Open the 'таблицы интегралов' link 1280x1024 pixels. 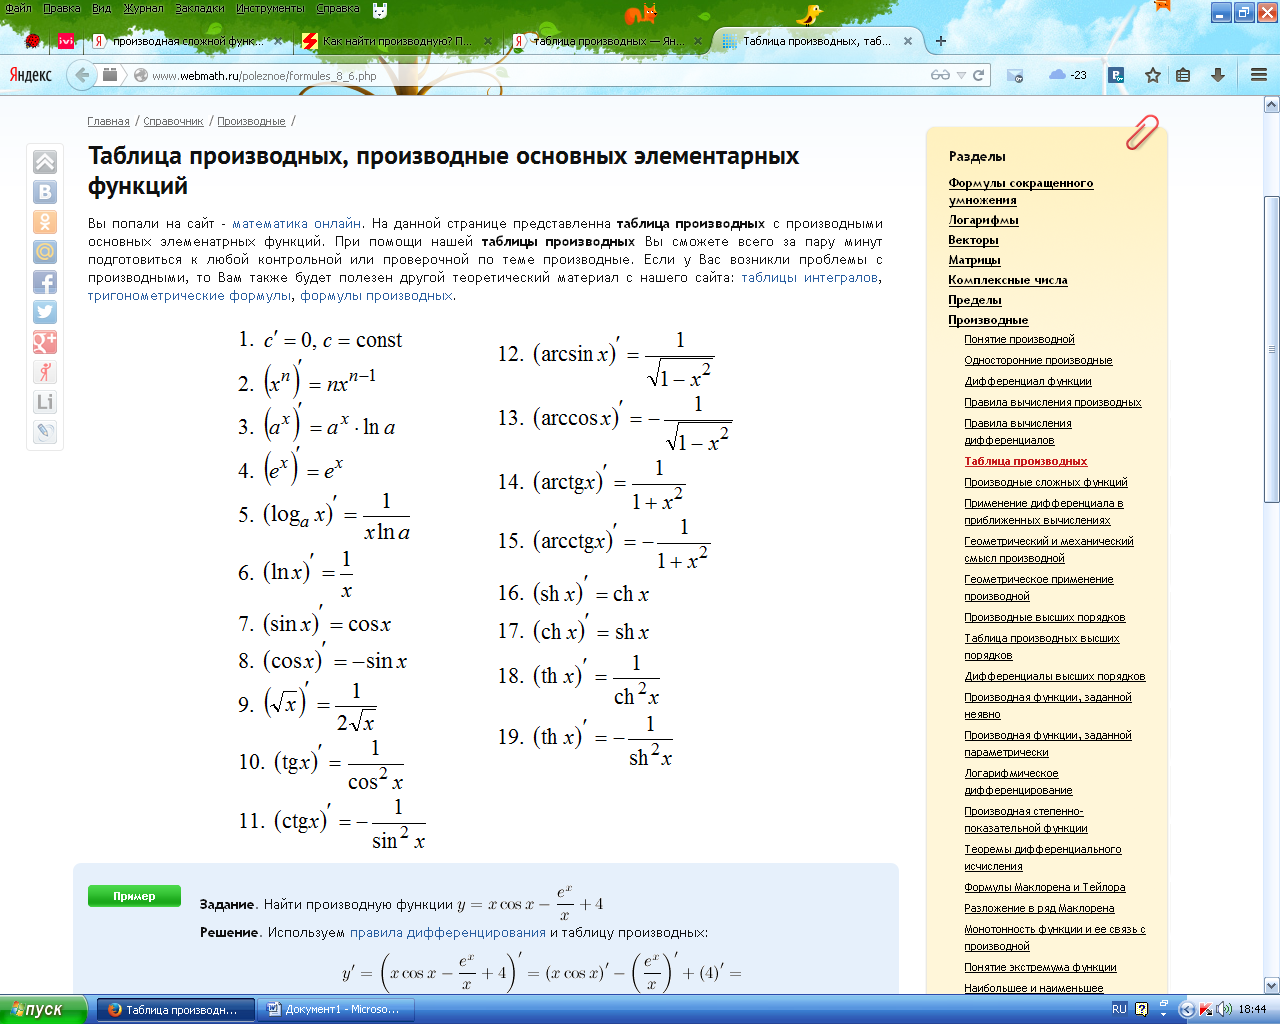tap(809, 277)
